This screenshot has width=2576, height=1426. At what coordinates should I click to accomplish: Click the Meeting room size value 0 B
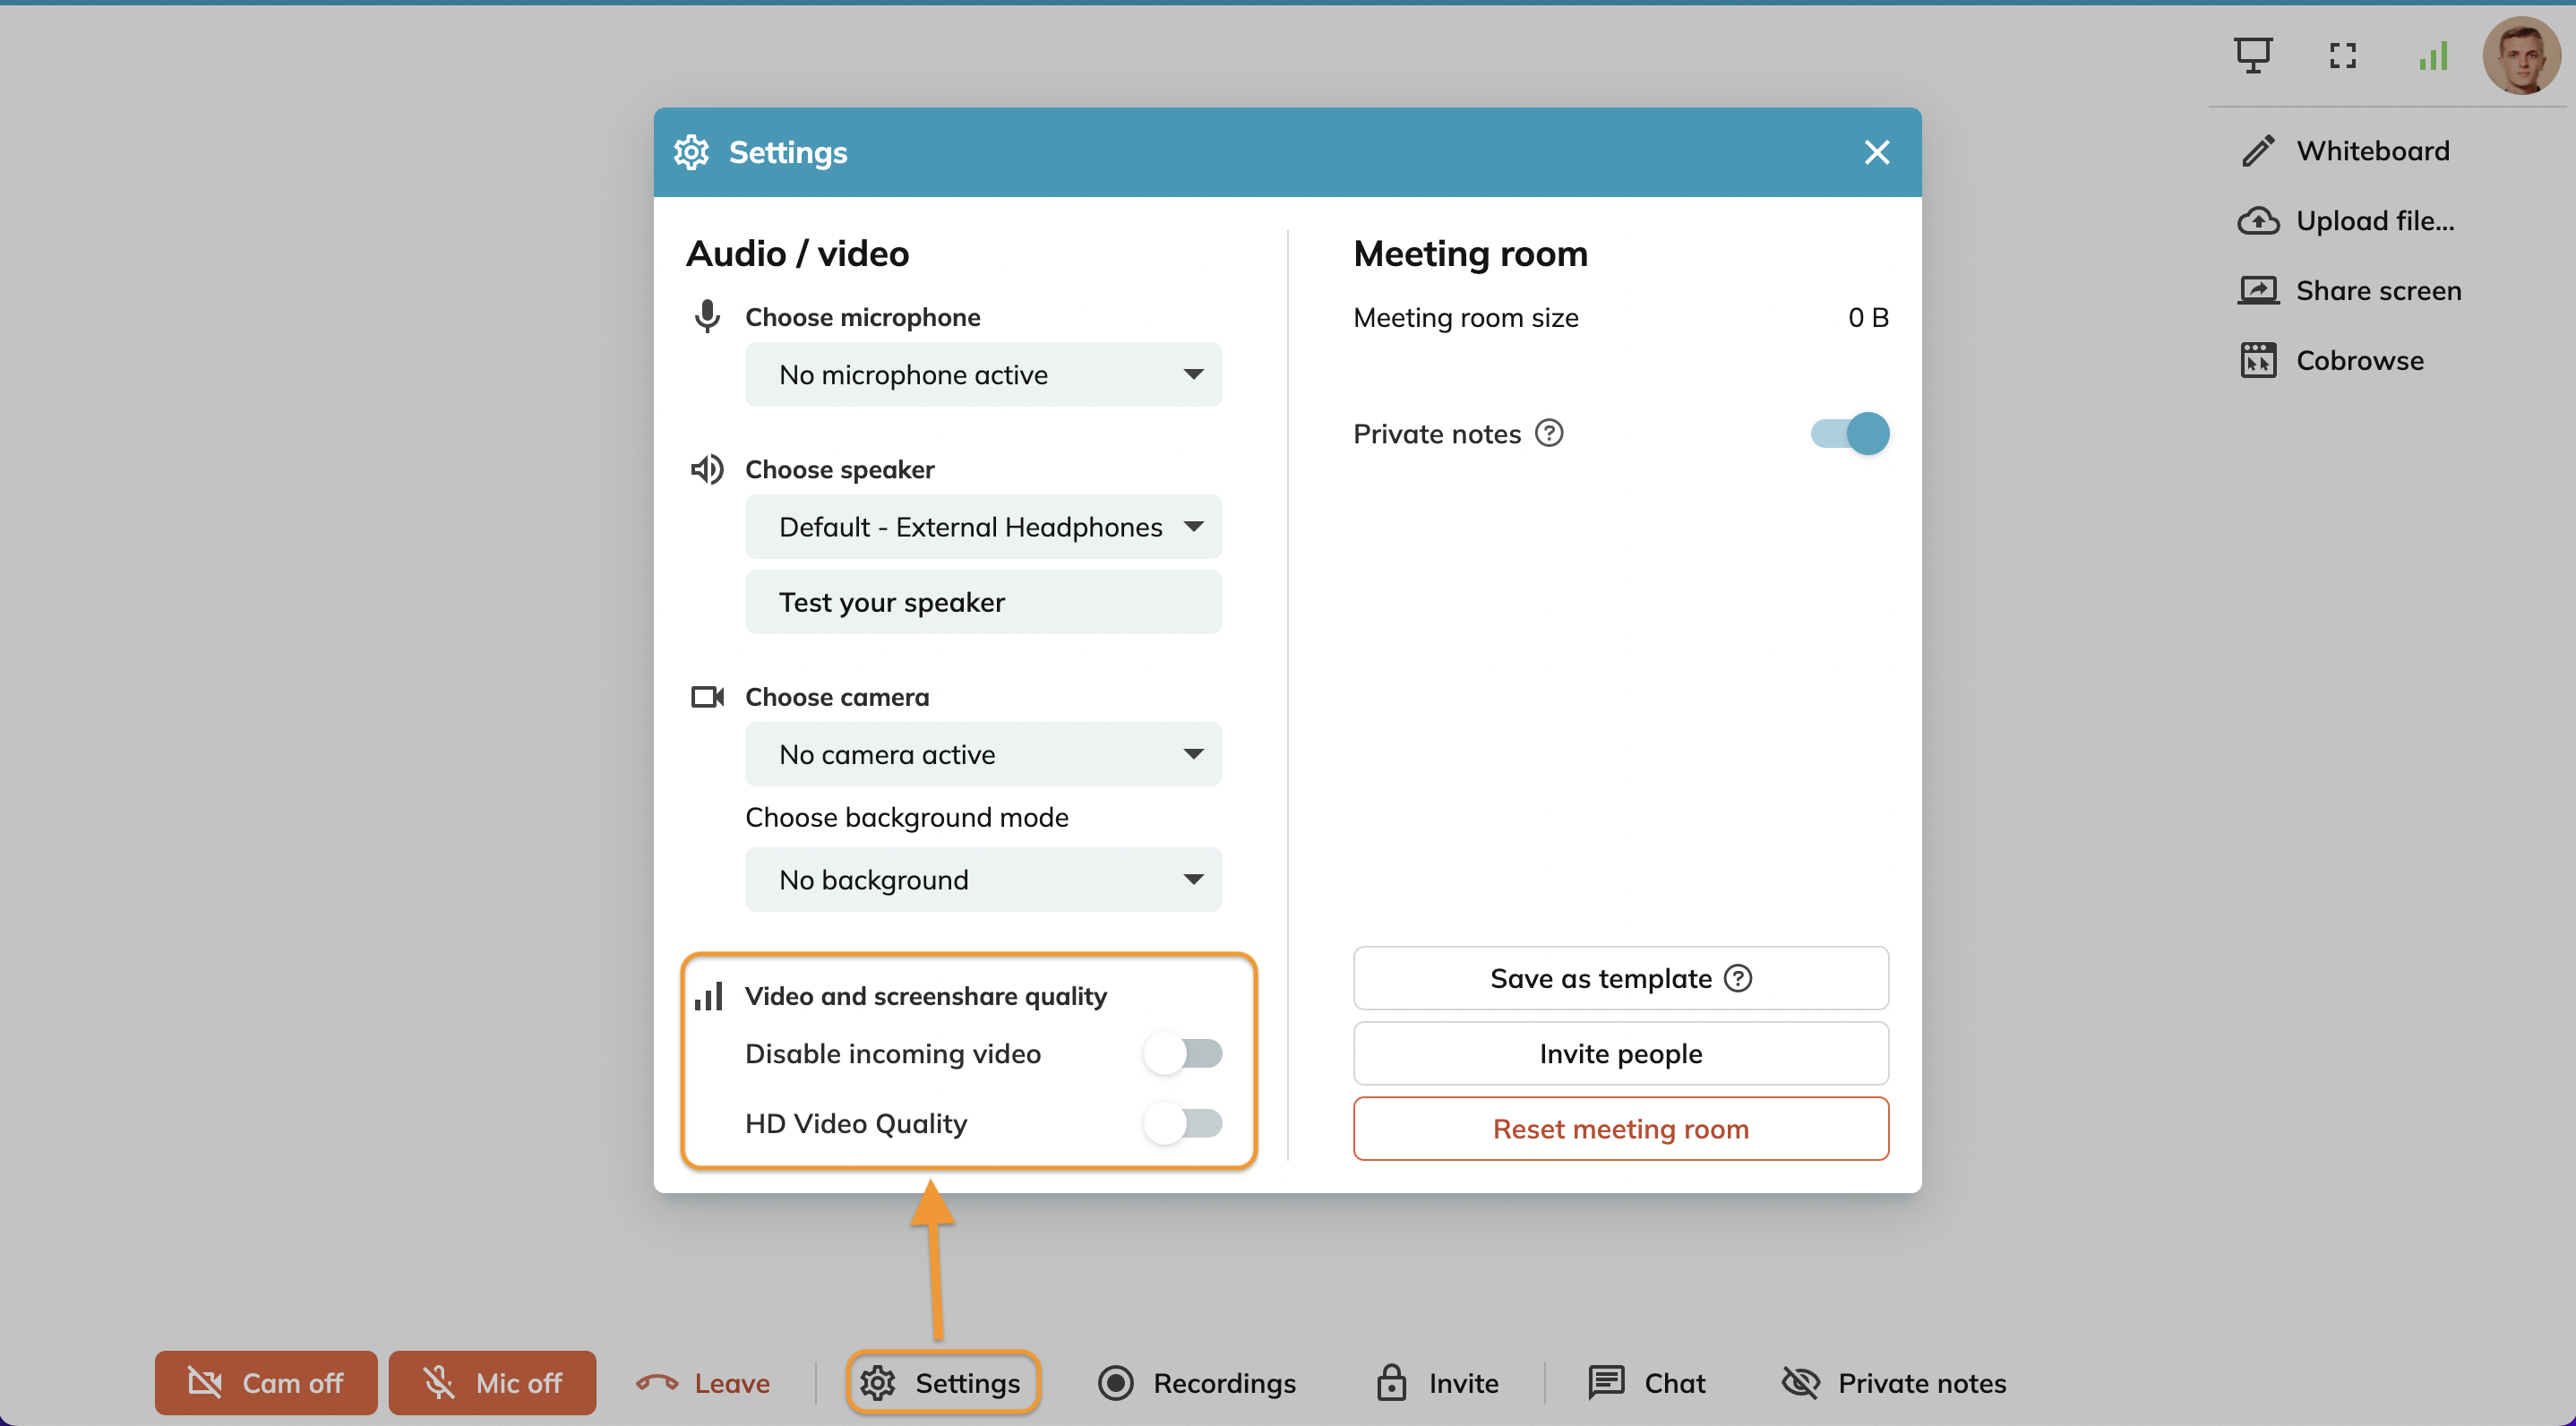[1867, 318]
